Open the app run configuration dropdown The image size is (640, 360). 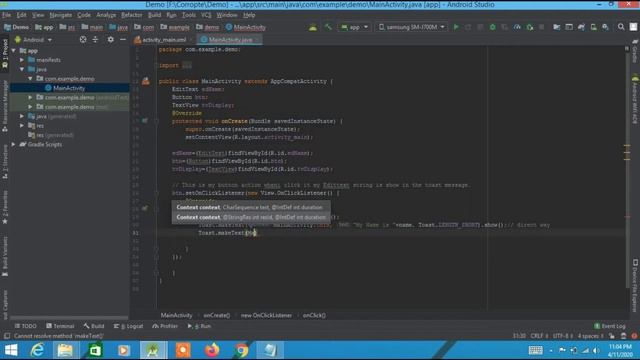tap(354, 27)
